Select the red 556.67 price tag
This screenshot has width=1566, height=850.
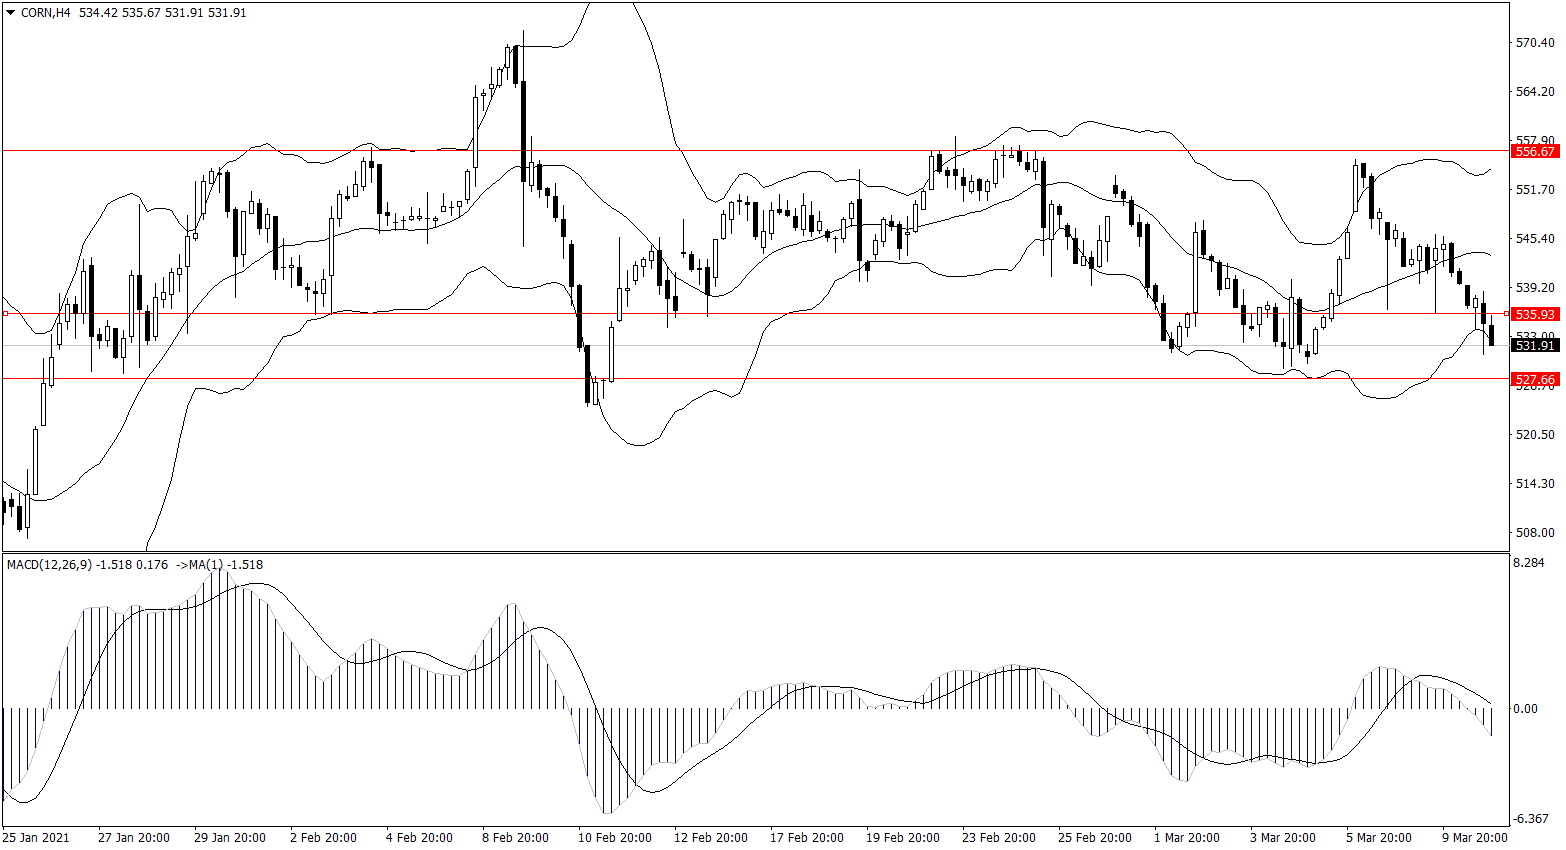pyautogui.click(x=1535, y=151)
